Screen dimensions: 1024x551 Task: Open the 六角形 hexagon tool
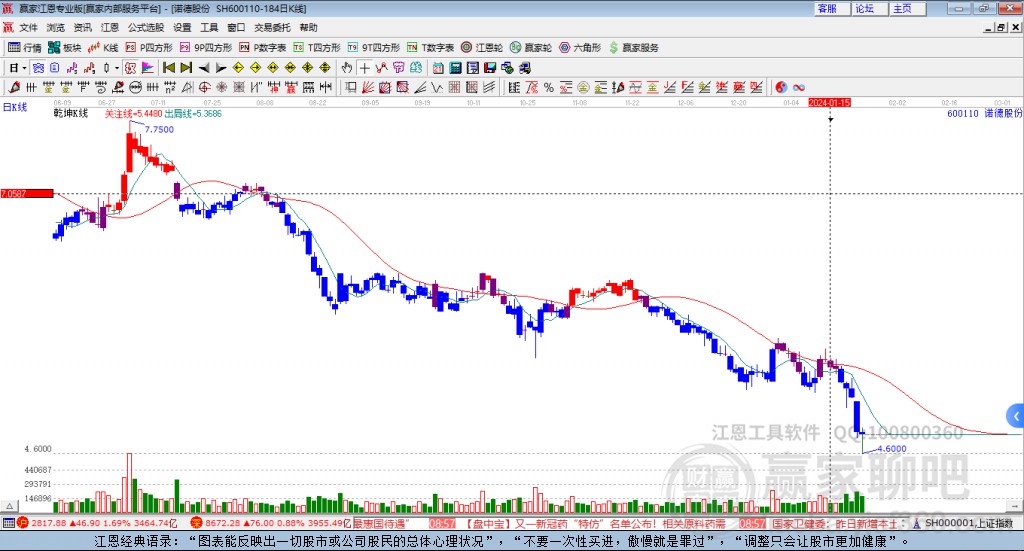(x=580, y=48)
